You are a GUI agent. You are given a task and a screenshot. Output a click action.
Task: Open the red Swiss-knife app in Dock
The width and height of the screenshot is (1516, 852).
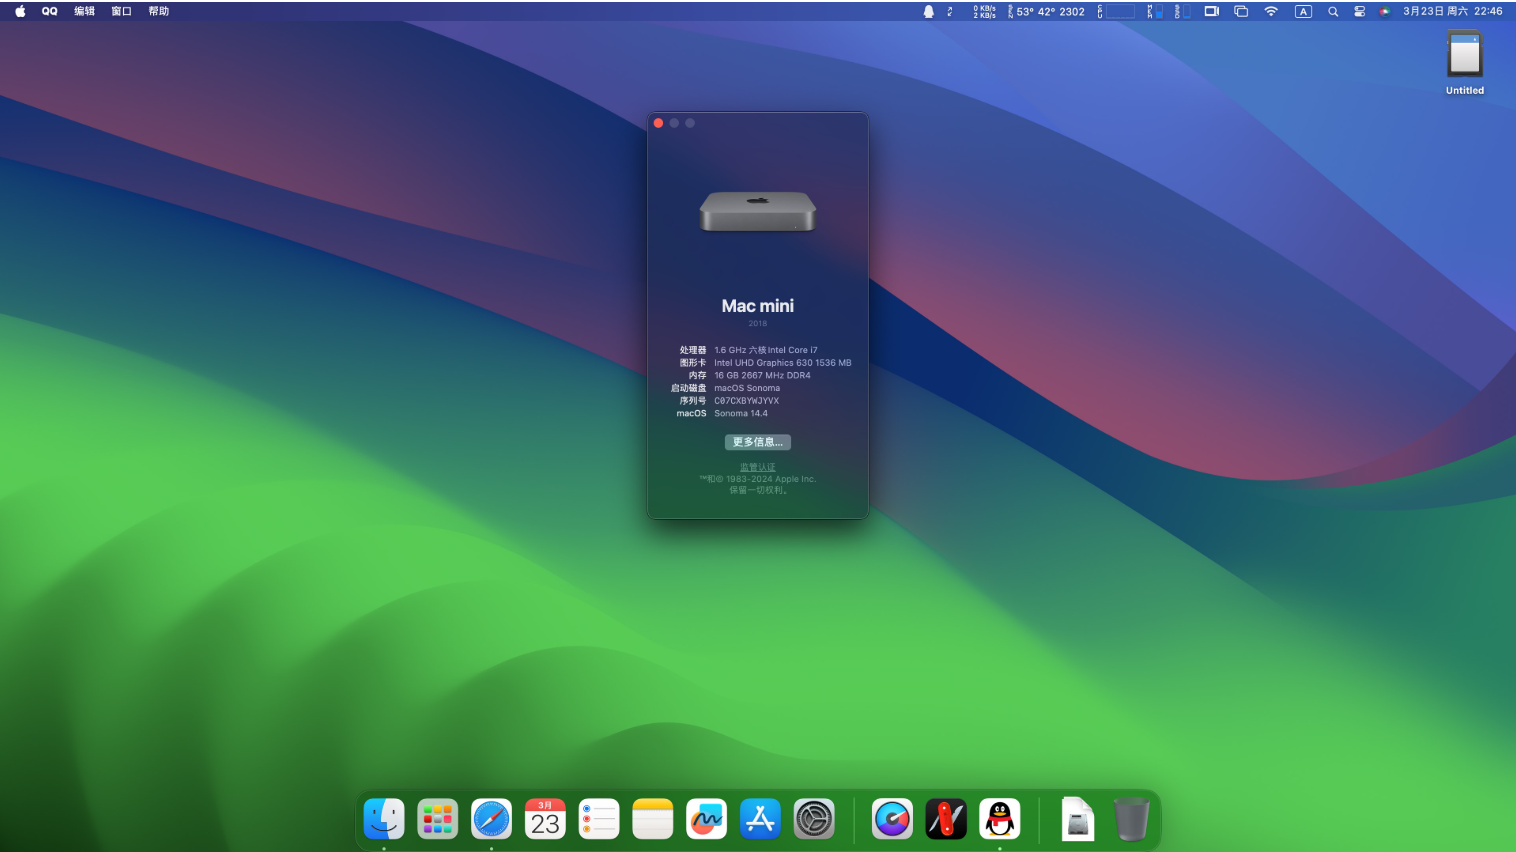pyautogui.click(x=946, y=819)
